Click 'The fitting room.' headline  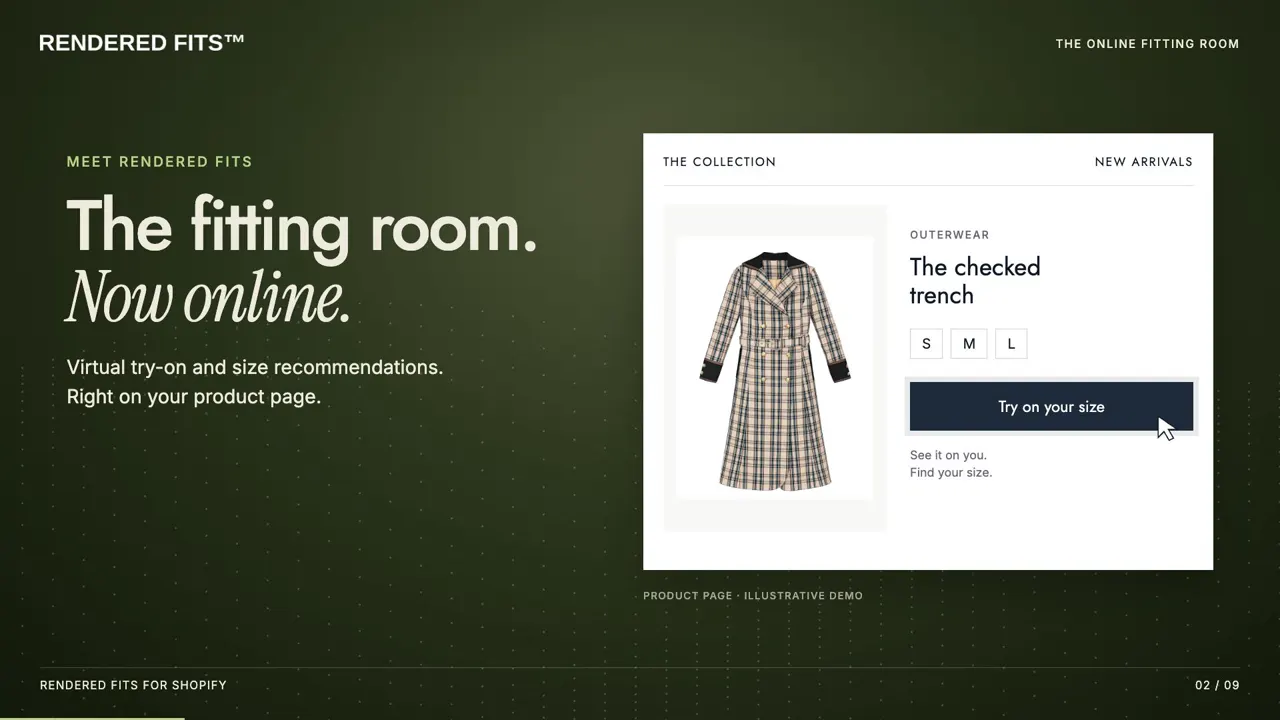pos(302,226)
